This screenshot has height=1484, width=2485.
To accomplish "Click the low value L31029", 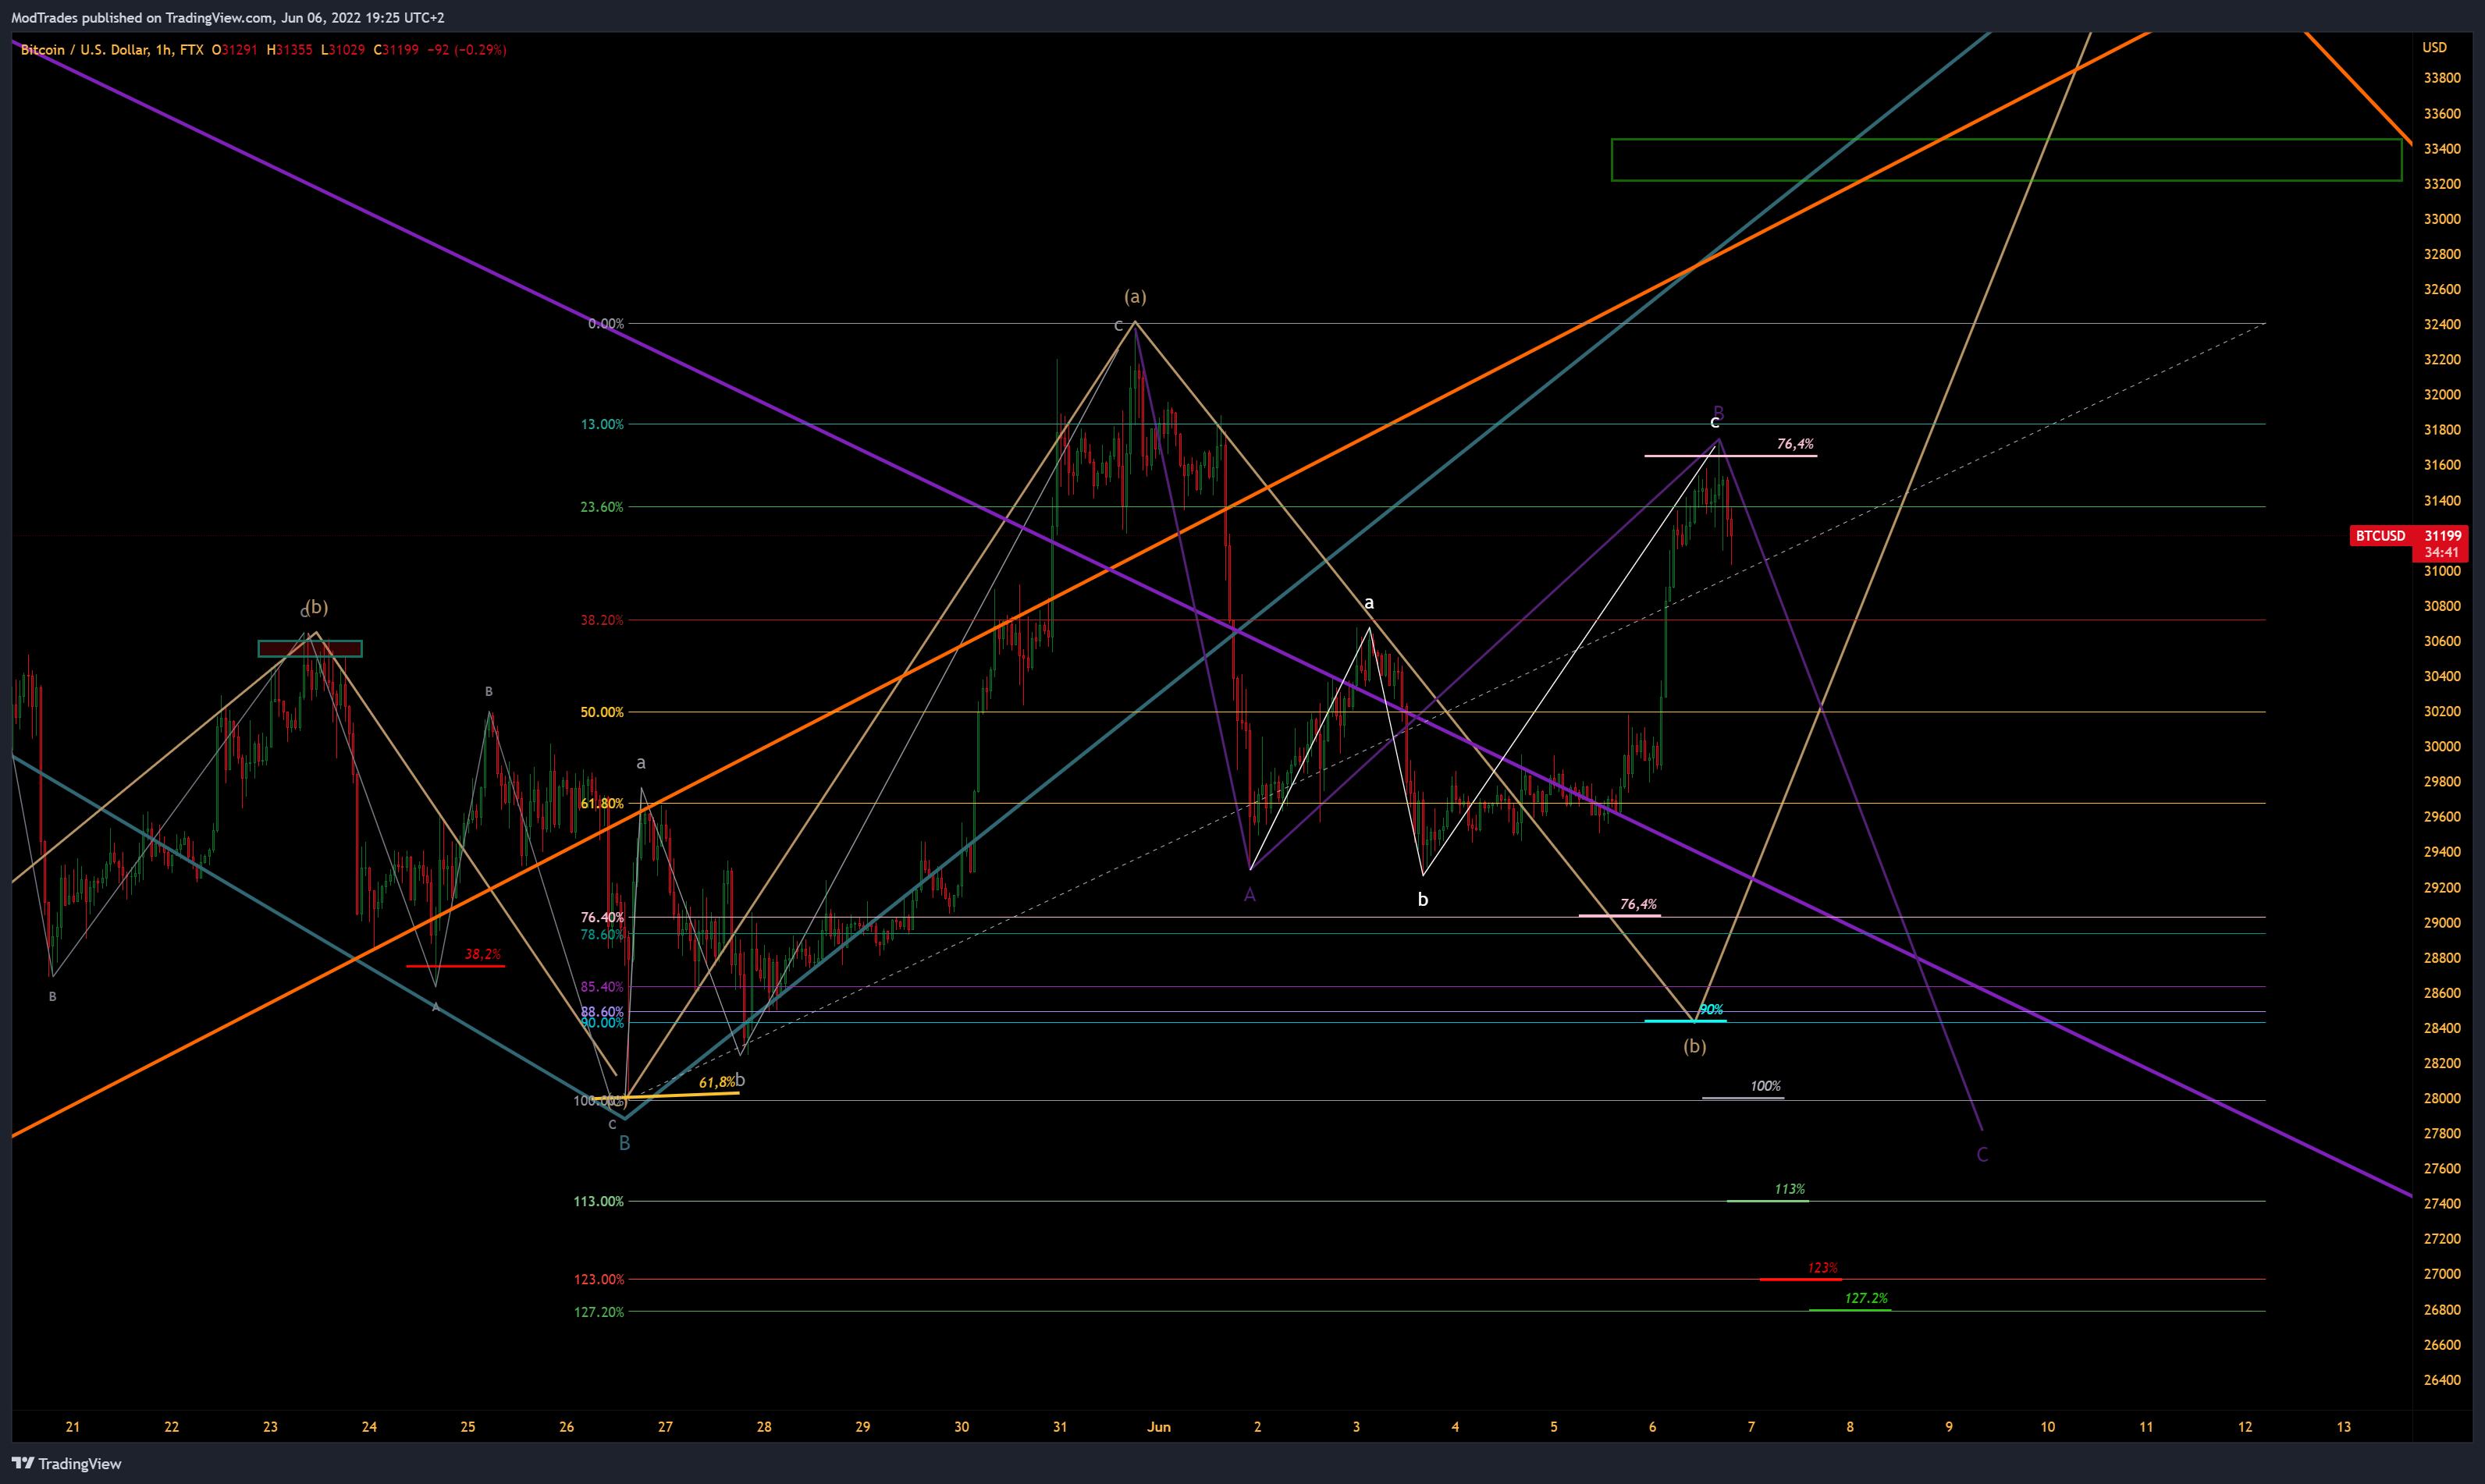I will coord(343,50).
